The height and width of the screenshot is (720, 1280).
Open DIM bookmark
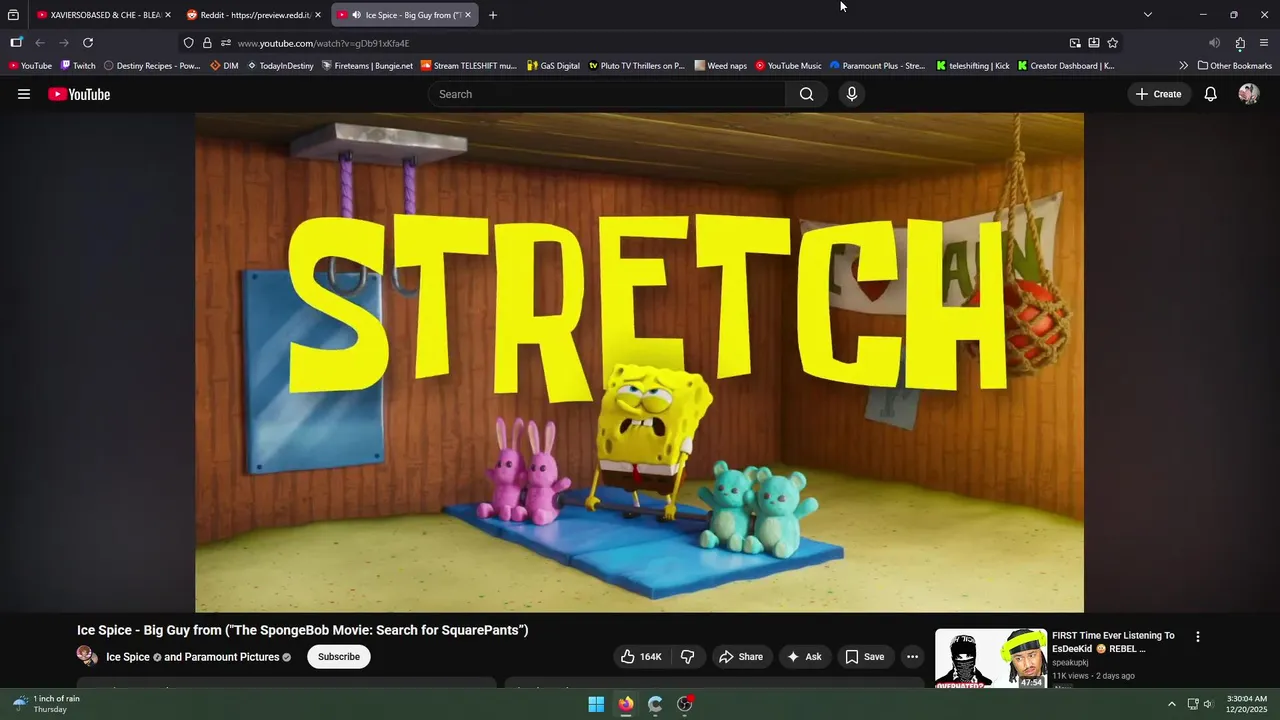point(224,66)
